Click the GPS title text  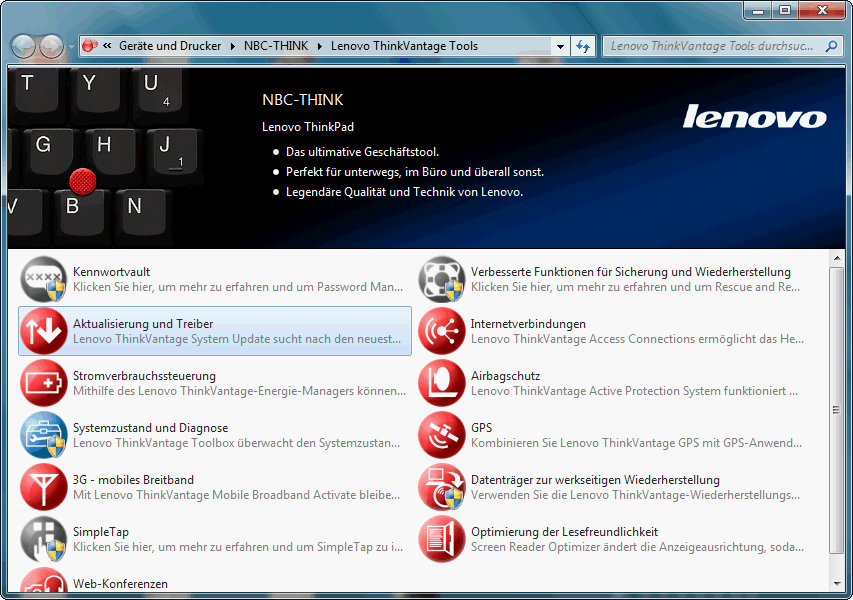[481, 428]
